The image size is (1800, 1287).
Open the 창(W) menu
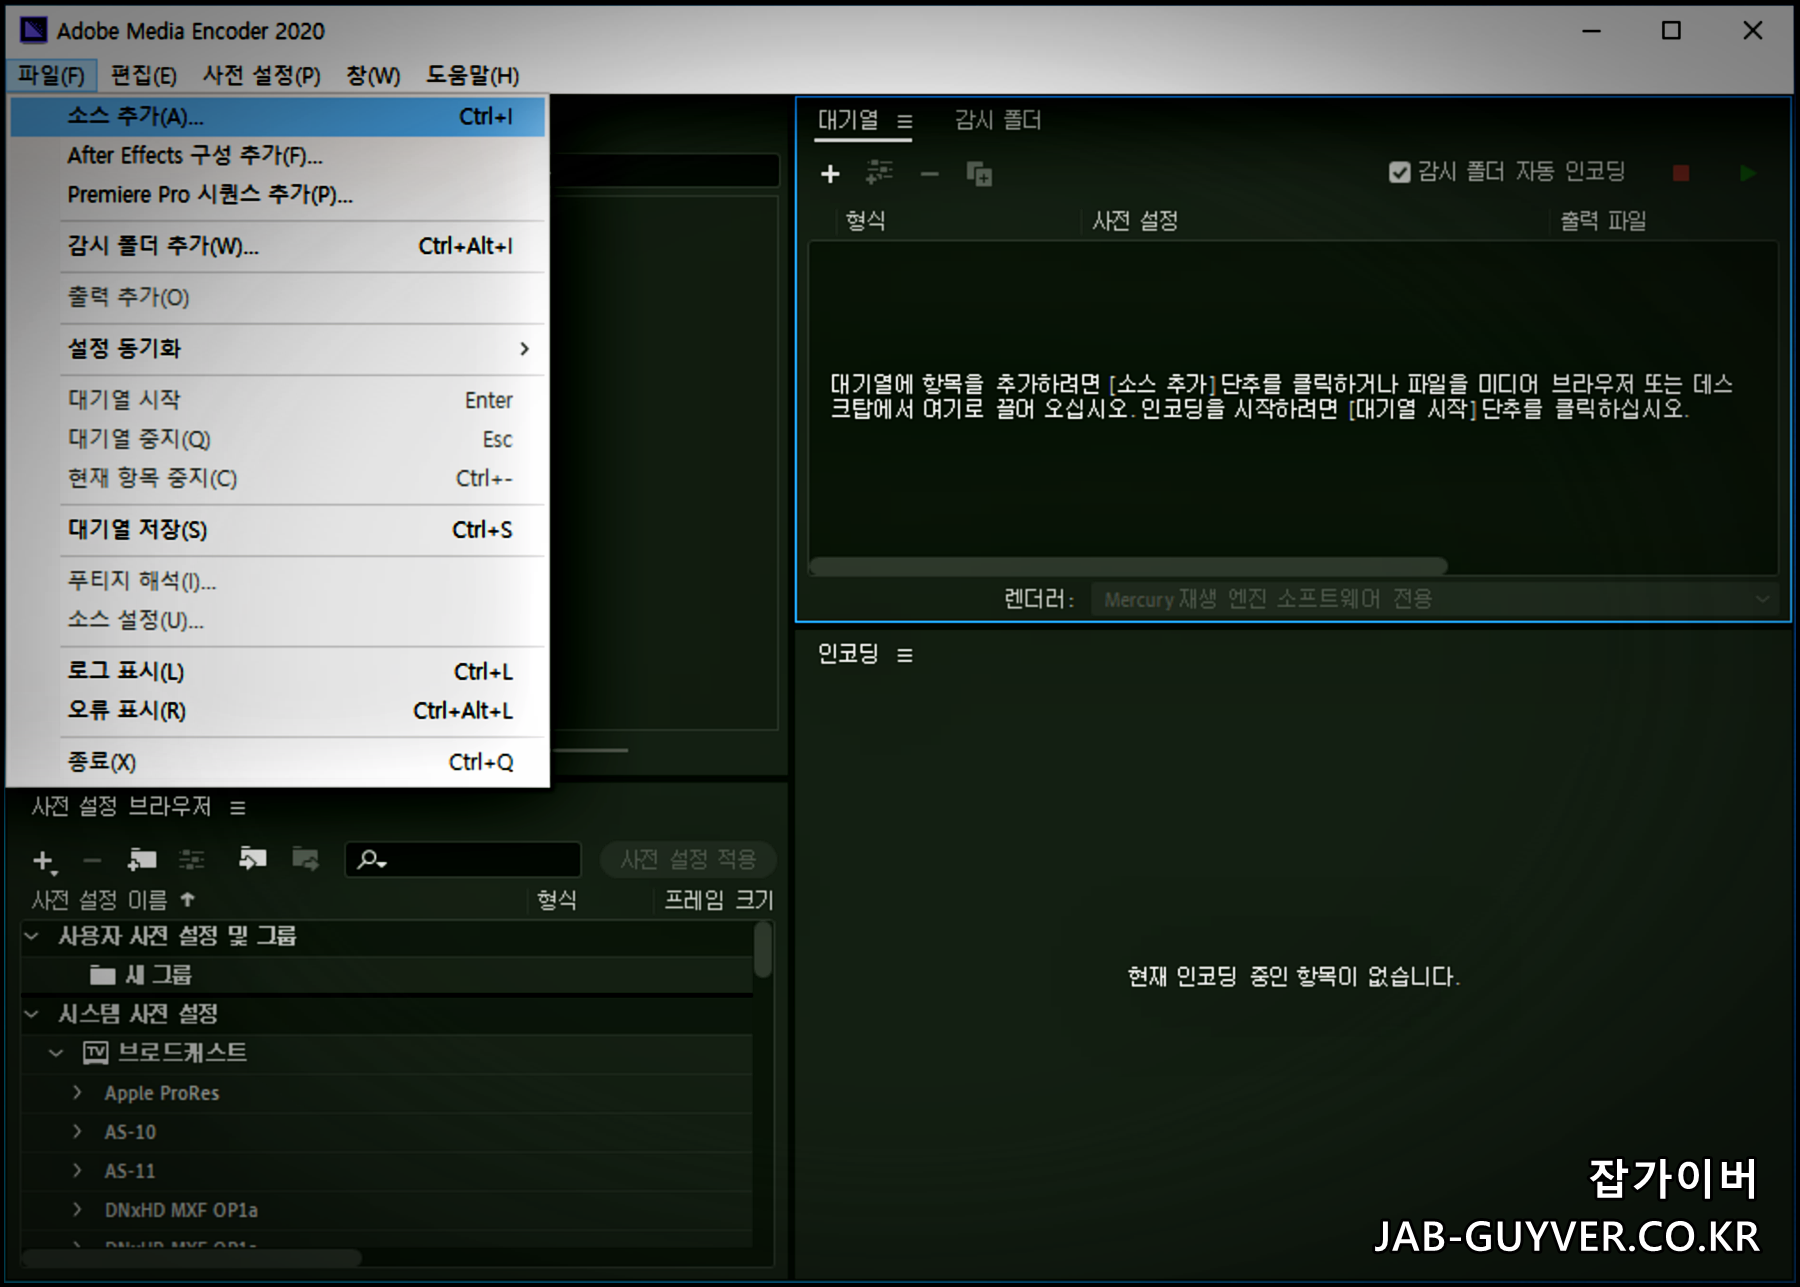pyautogui.click(x=373, y=75)
